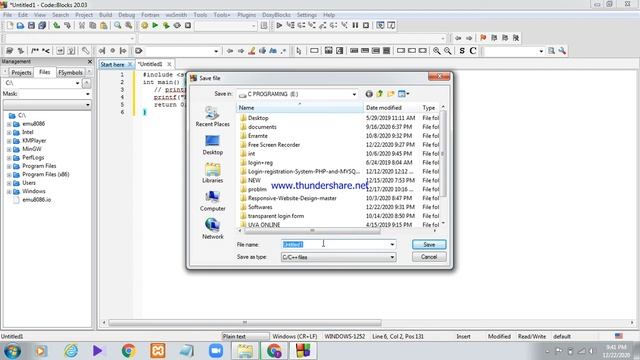Click the Abort build icon
640x360 pixels.
pyautogui.click(x=188, y=26)
